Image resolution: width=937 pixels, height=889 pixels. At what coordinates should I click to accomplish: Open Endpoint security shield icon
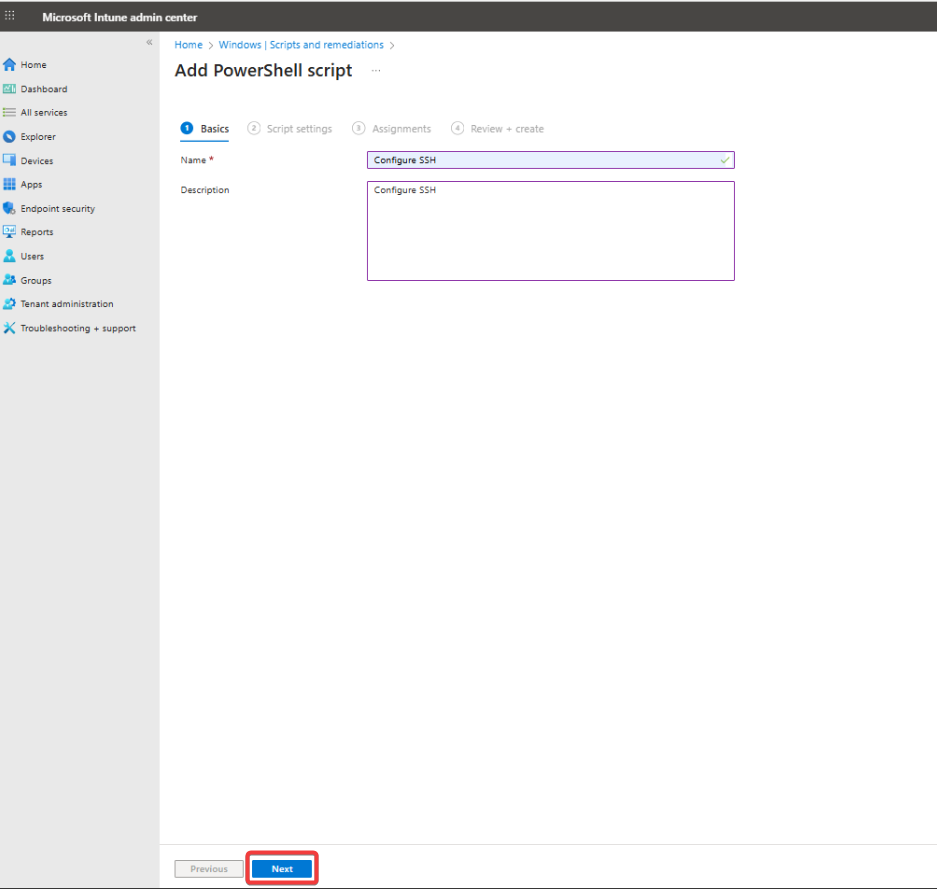[x=10, y=209]
